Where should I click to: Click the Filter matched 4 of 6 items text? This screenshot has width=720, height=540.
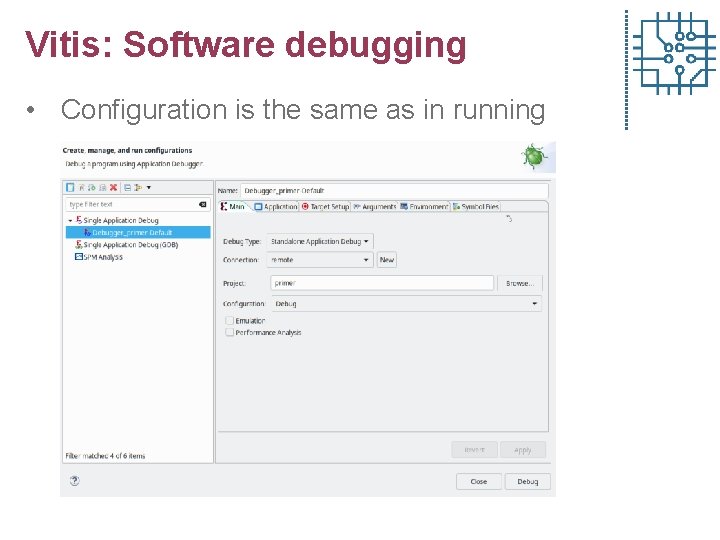click(x=105, y=456)
